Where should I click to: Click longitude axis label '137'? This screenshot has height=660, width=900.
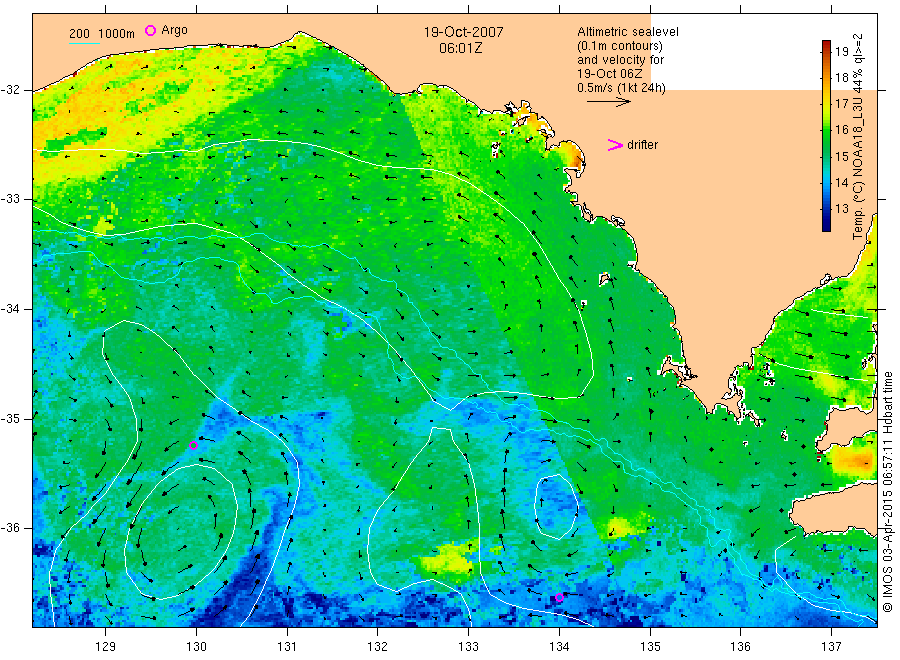(x=831, y=647)
